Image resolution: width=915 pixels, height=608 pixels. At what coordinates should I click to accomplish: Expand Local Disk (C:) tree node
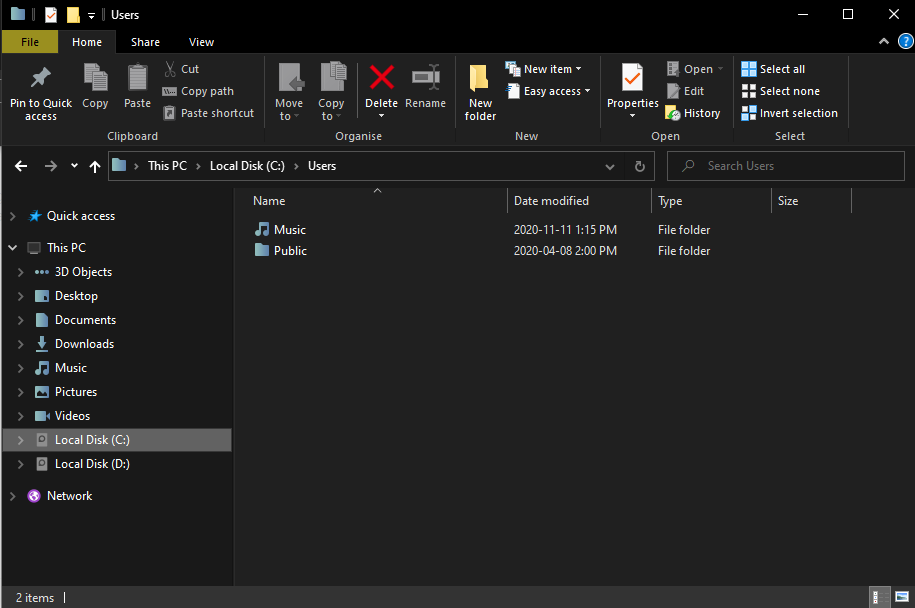20,440
